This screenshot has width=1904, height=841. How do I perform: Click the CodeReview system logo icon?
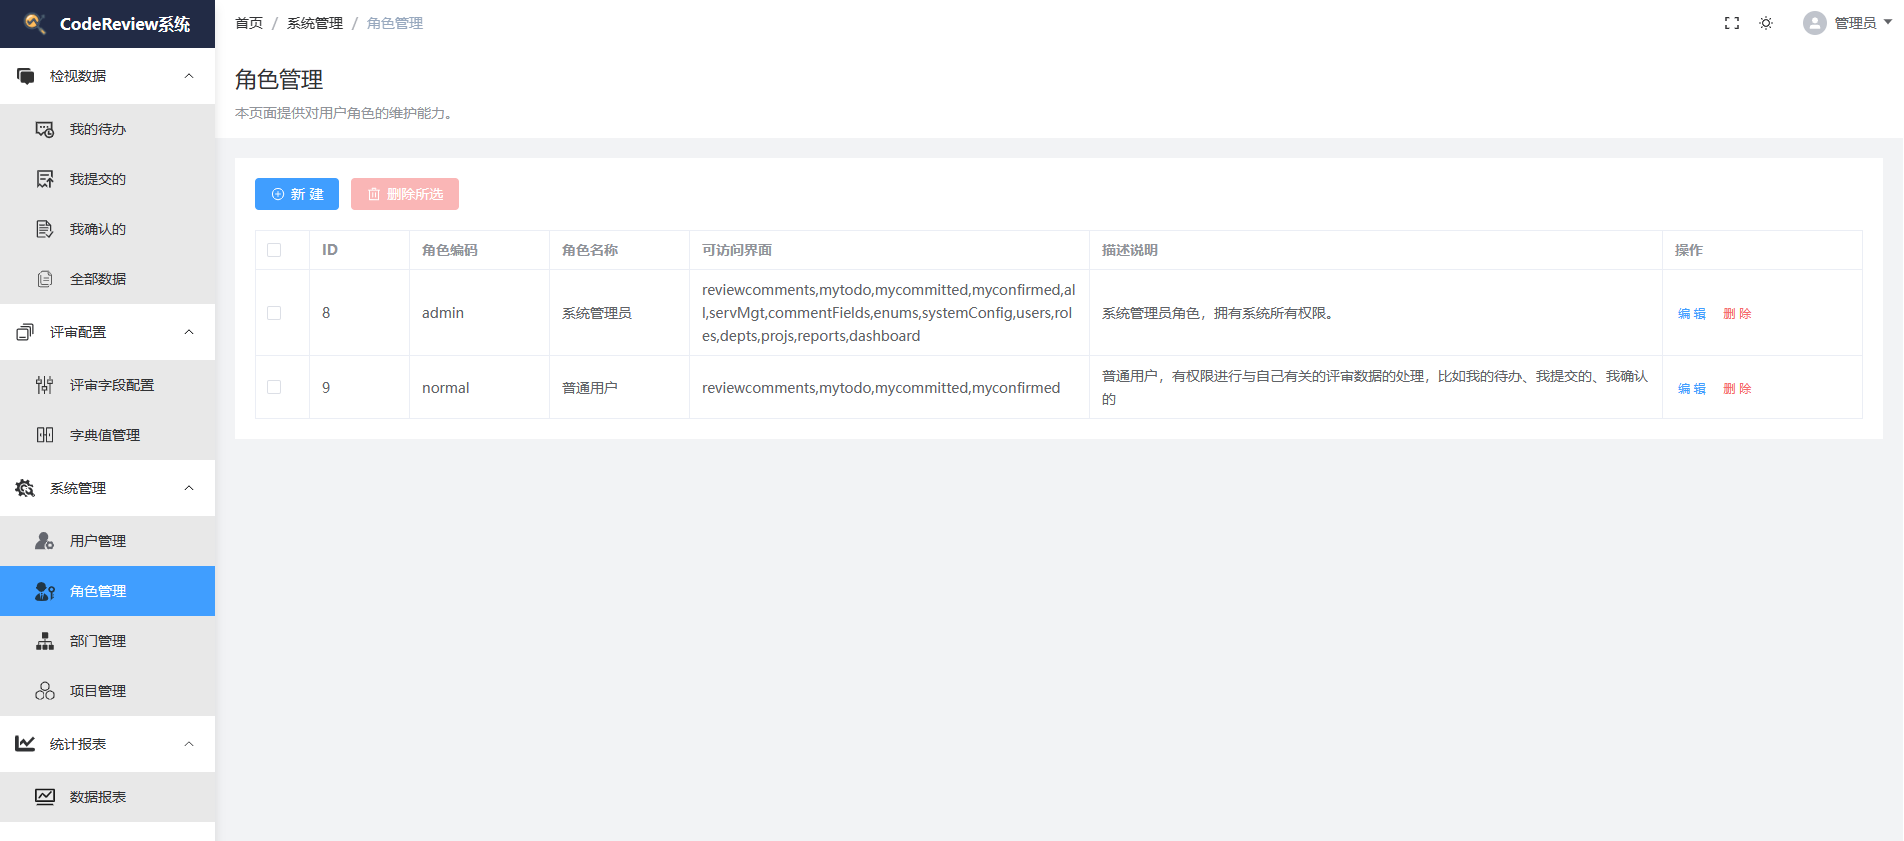tap(35, 23)
